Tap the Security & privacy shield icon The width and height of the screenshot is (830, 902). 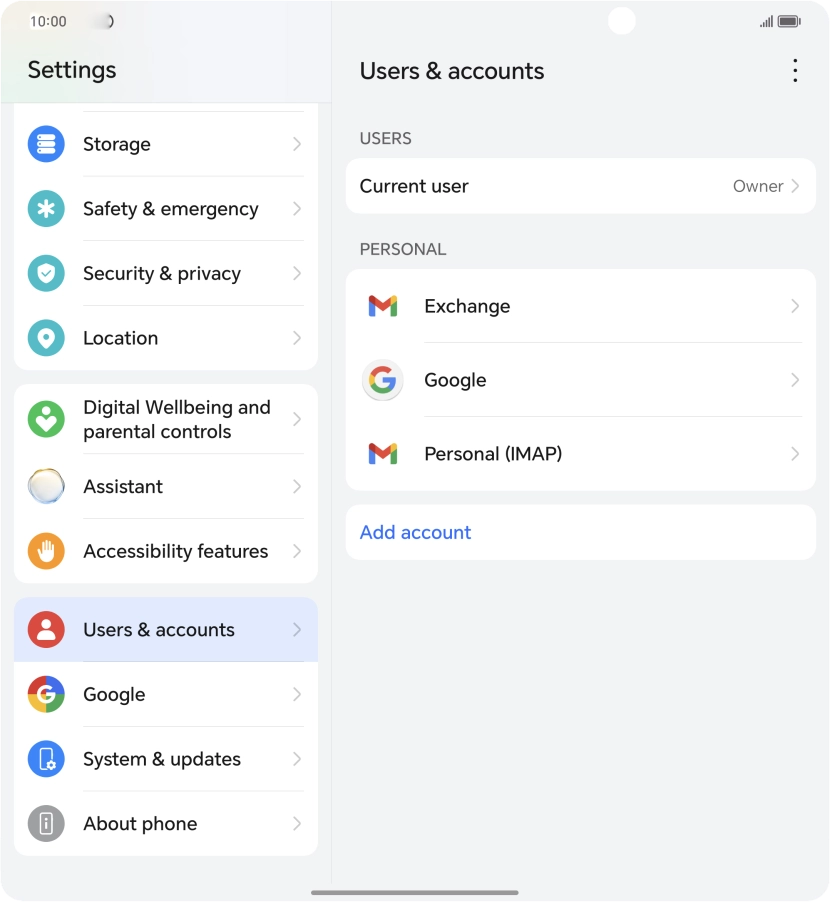point(46,274)
